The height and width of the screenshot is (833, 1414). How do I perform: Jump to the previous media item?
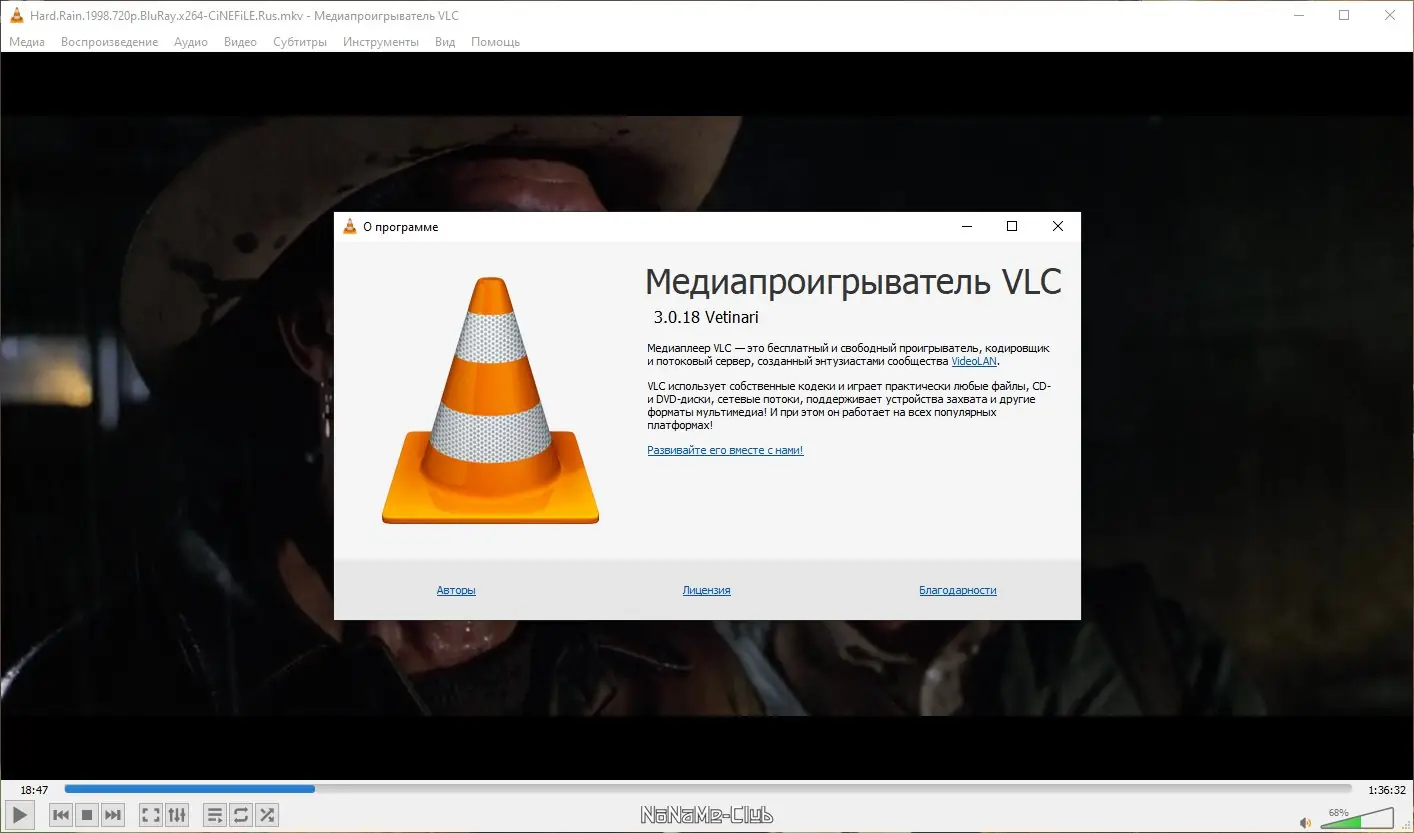61,815
